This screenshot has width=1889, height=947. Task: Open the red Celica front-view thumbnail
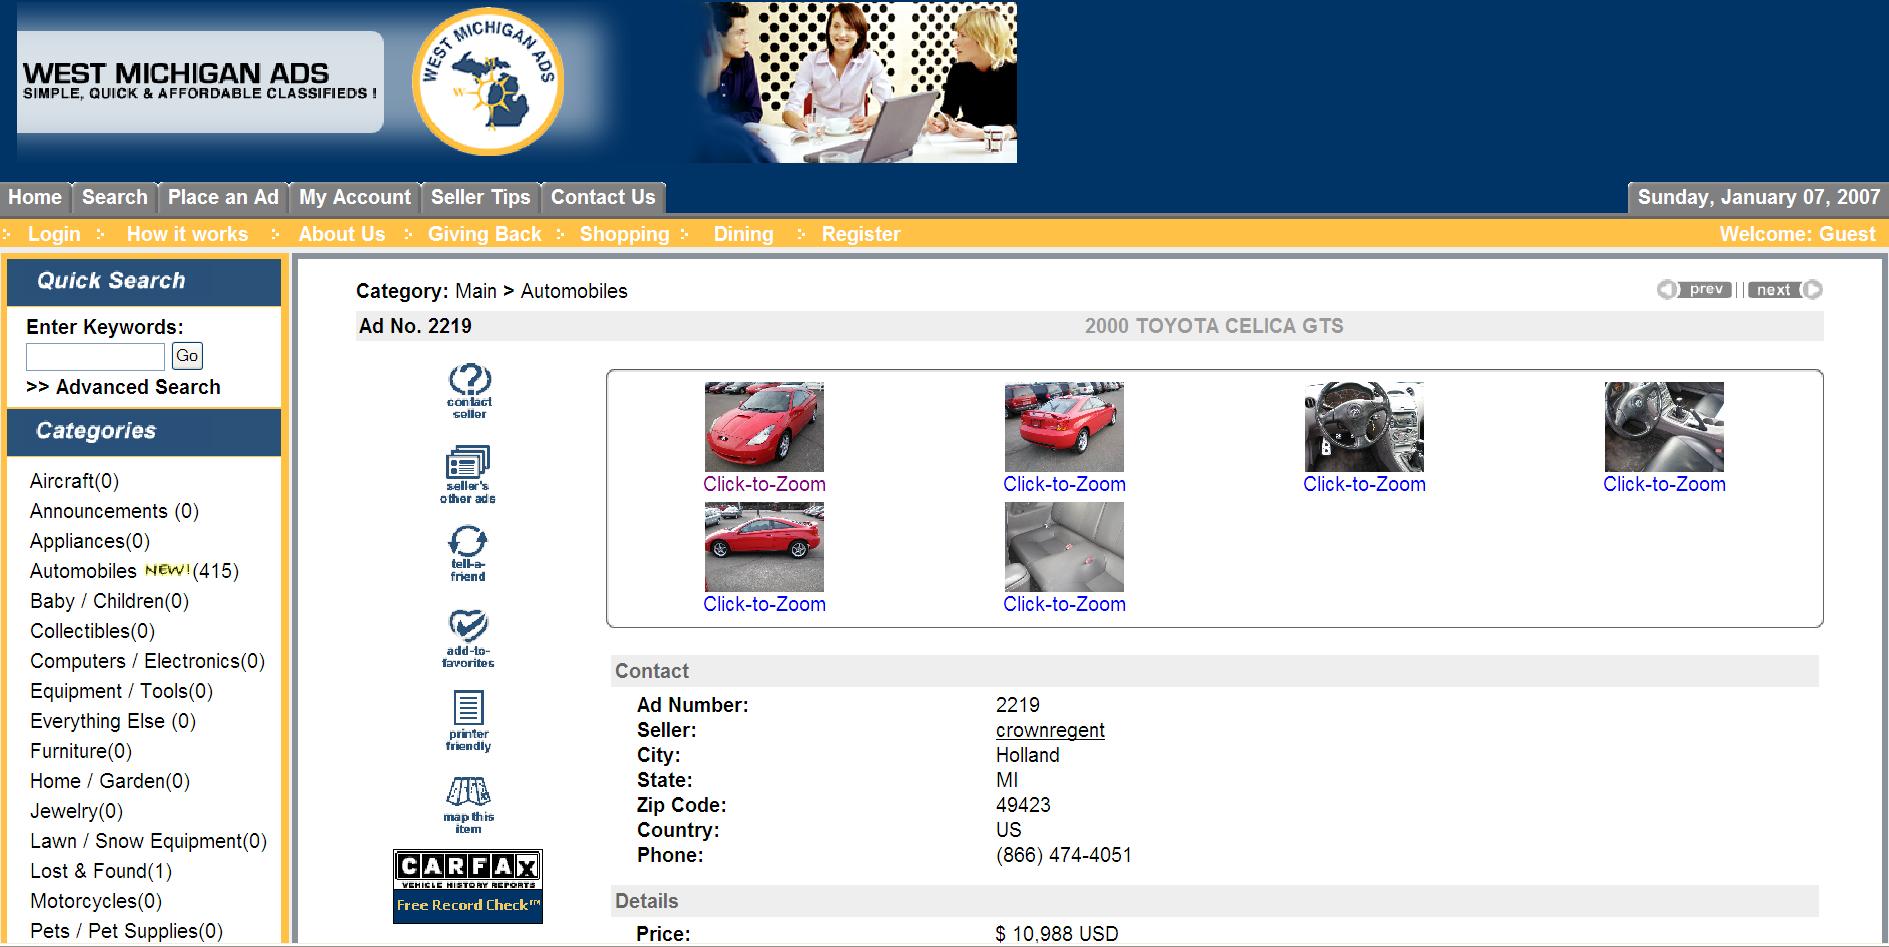tap(764, 427)
